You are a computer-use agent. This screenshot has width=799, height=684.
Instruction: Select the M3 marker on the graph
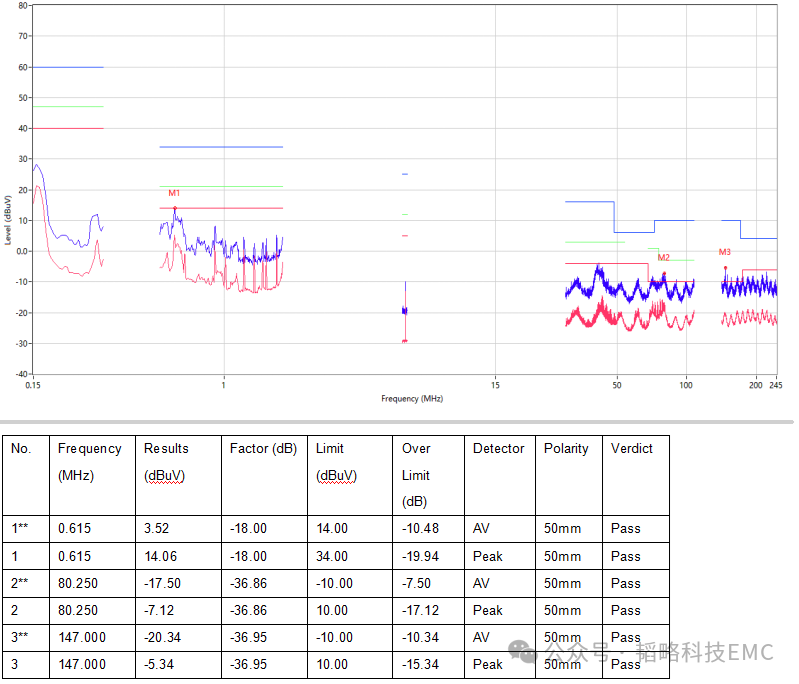pos(725,252)
